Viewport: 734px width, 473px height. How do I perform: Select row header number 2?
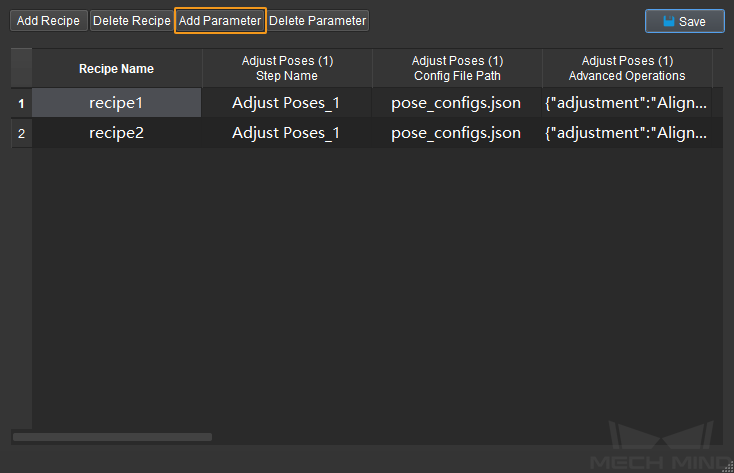point(22,133)
